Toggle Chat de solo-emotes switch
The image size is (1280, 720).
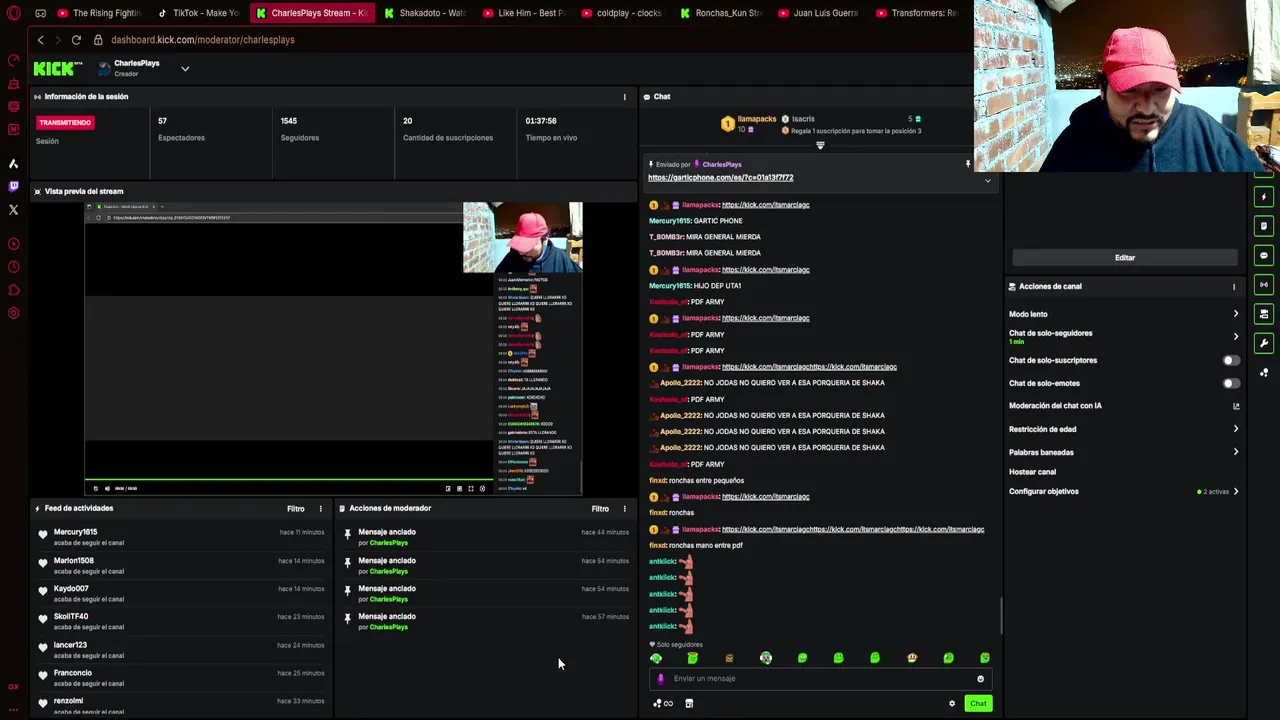pyautogui.click(x=1231, y=383)
